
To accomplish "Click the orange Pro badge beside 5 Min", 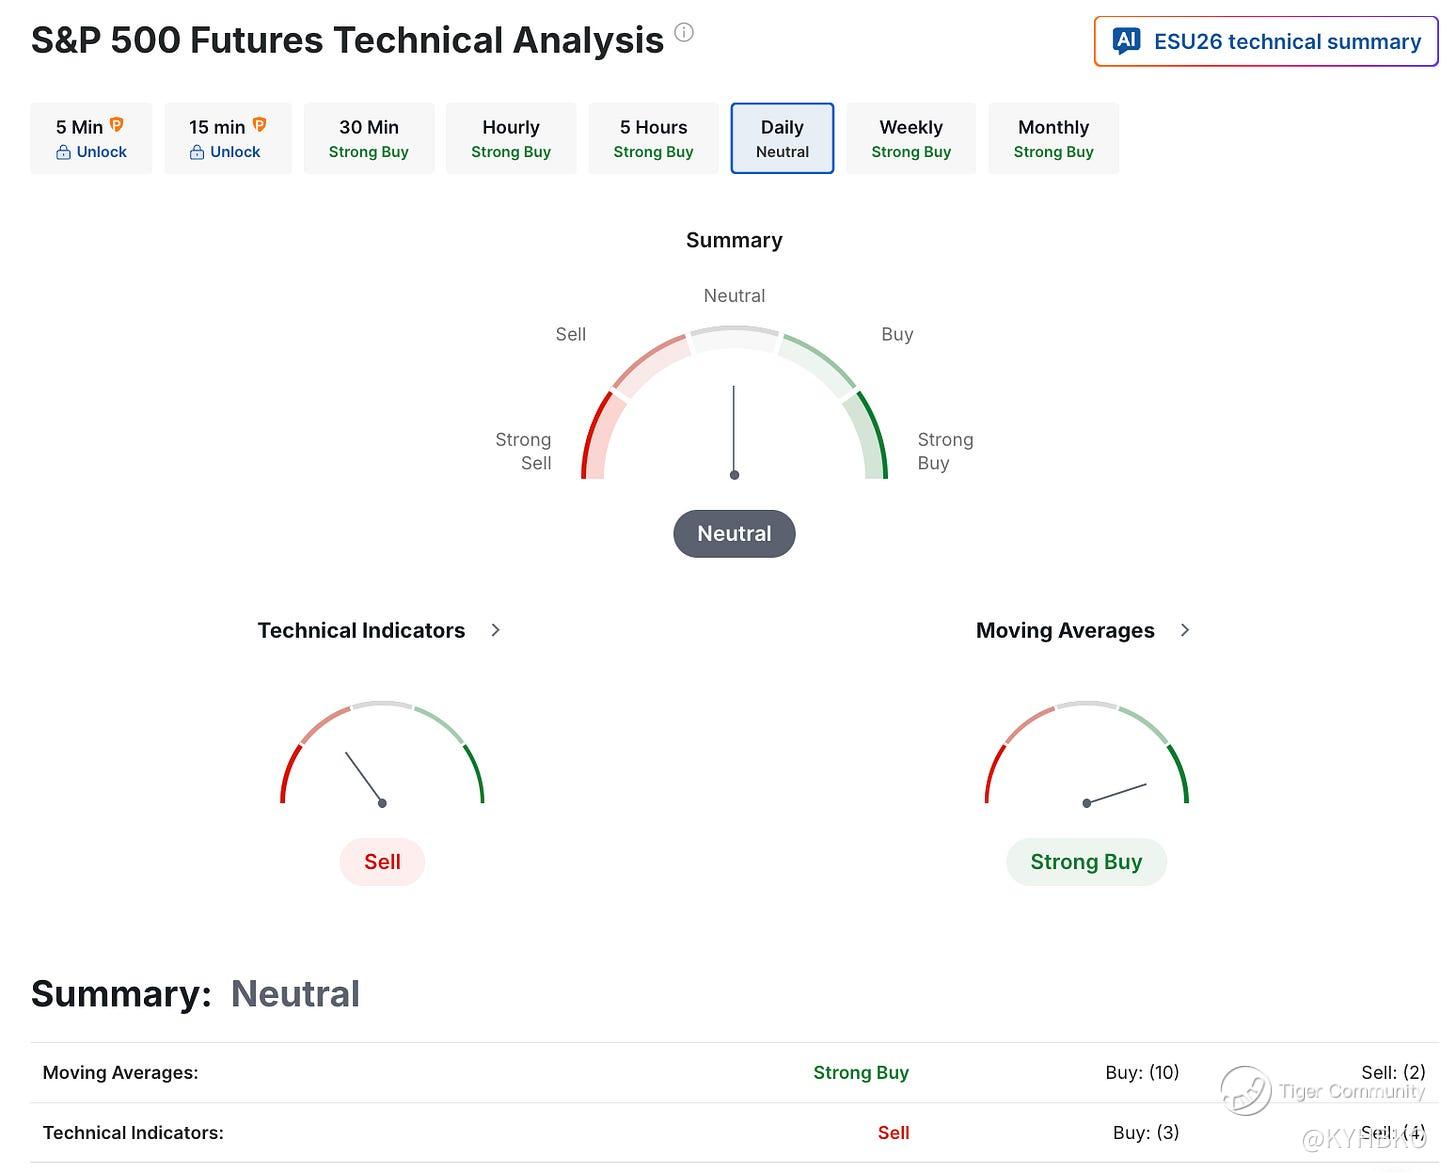I will coord(116,125).
